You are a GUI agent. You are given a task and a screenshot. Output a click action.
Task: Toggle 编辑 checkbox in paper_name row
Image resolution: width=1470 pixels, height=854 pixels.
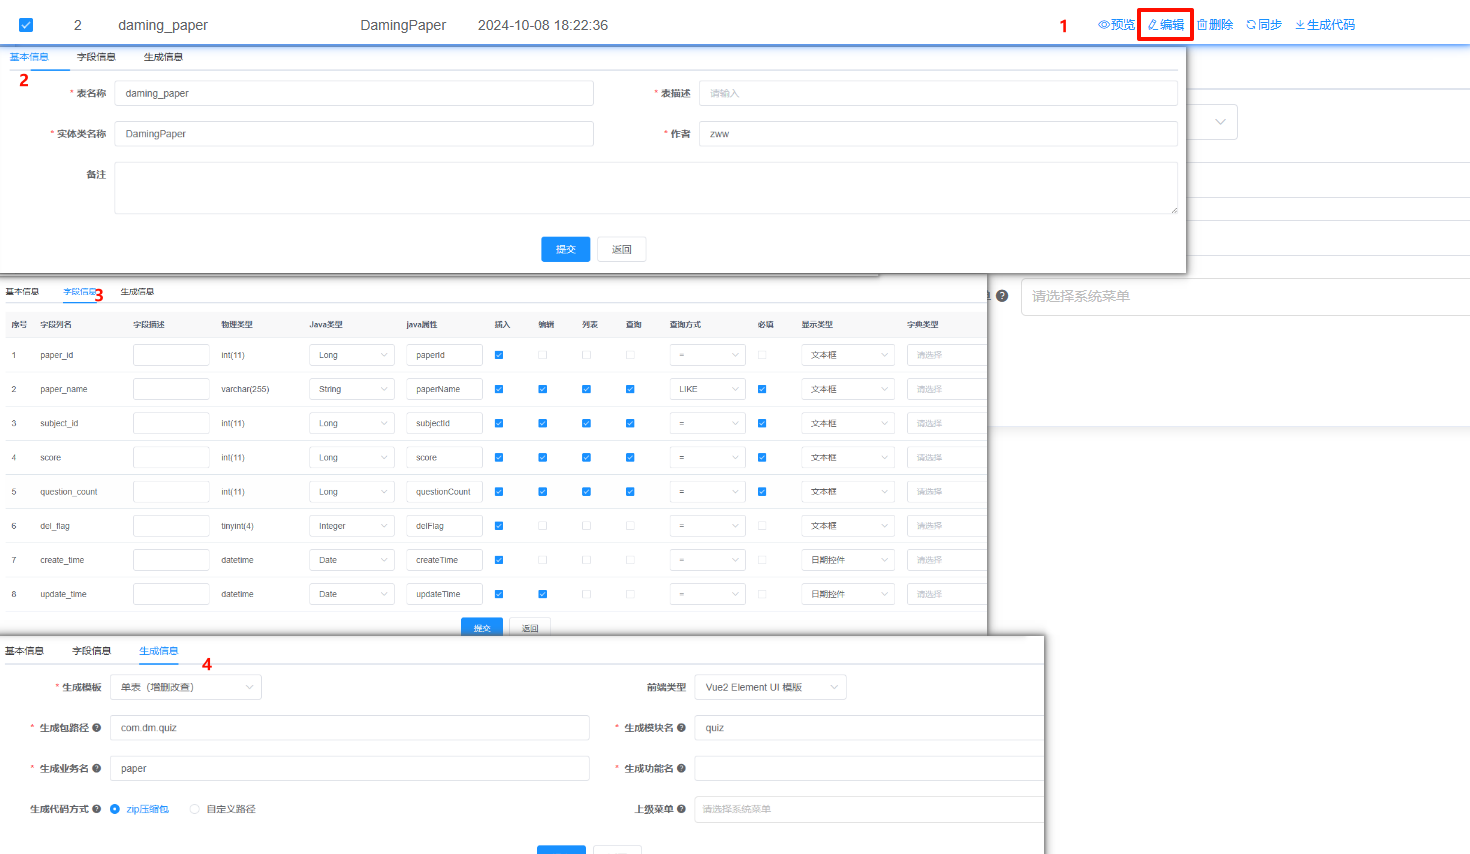click(543, 389)
